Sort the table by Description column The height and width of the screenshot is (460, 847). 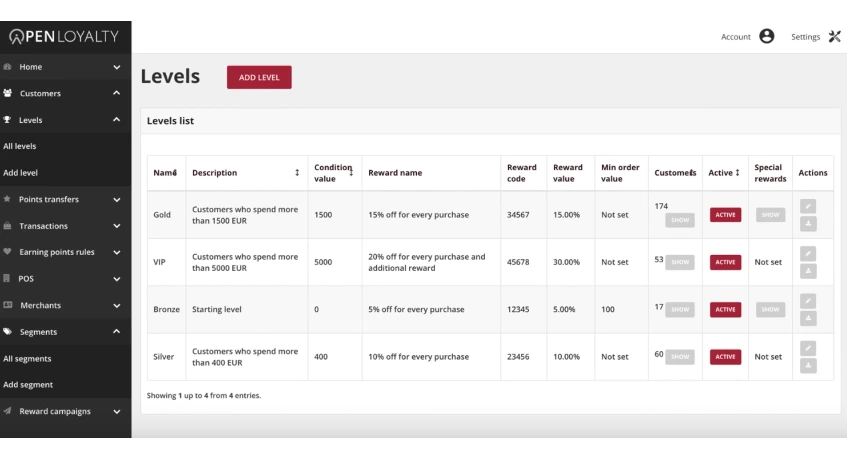coord(297,173)
